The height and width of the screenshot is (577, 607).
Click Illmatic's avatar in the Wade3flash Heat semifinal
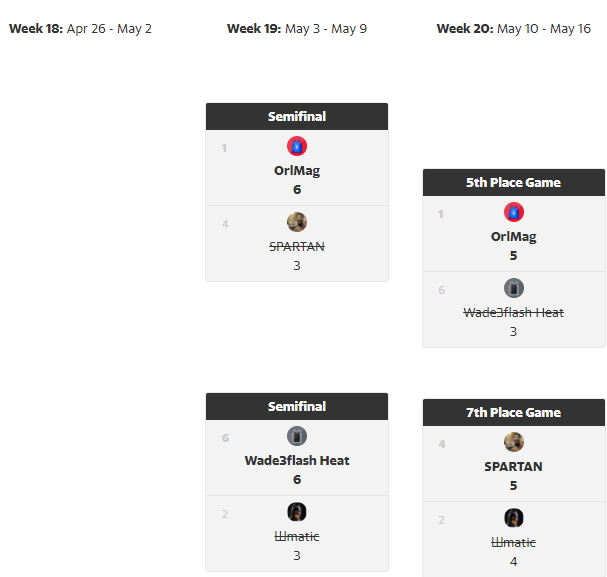point(297,512)
